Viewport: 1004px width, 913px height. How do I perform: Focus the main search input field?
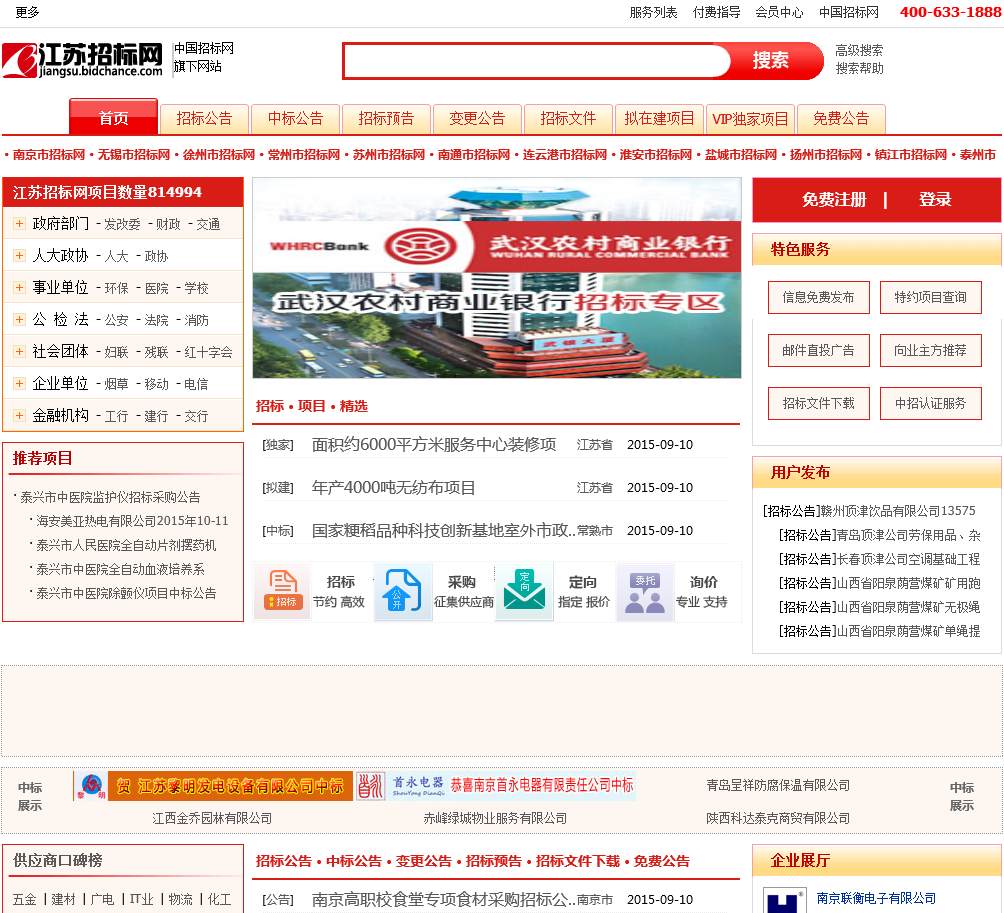(x=535, y=61)
